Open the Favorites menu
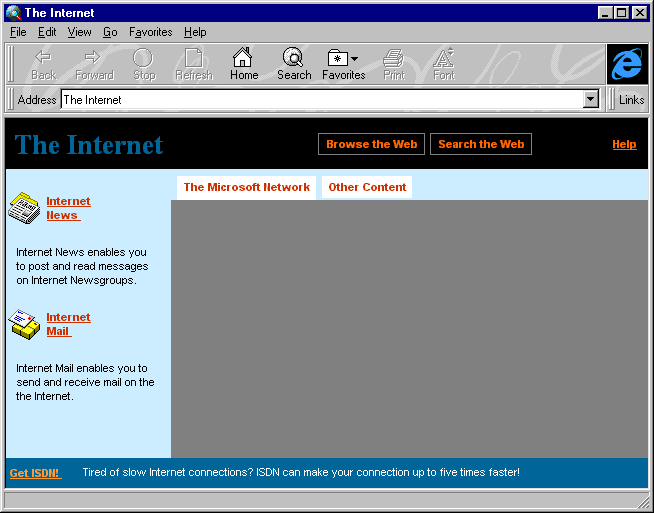This screenshot has width=654, height=513. [151, 32]
